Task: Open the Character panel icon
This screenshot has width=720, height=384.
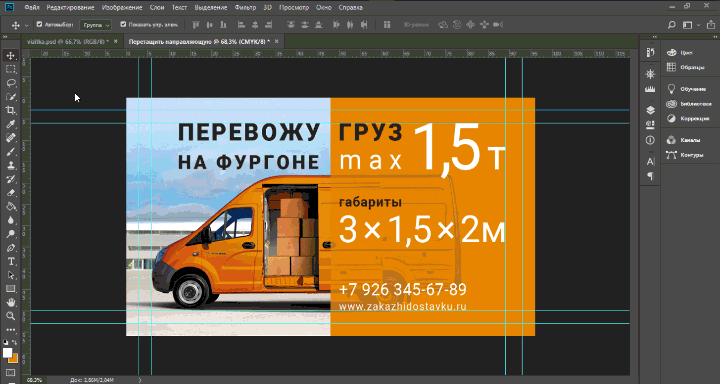Action: tap(650, 162)
